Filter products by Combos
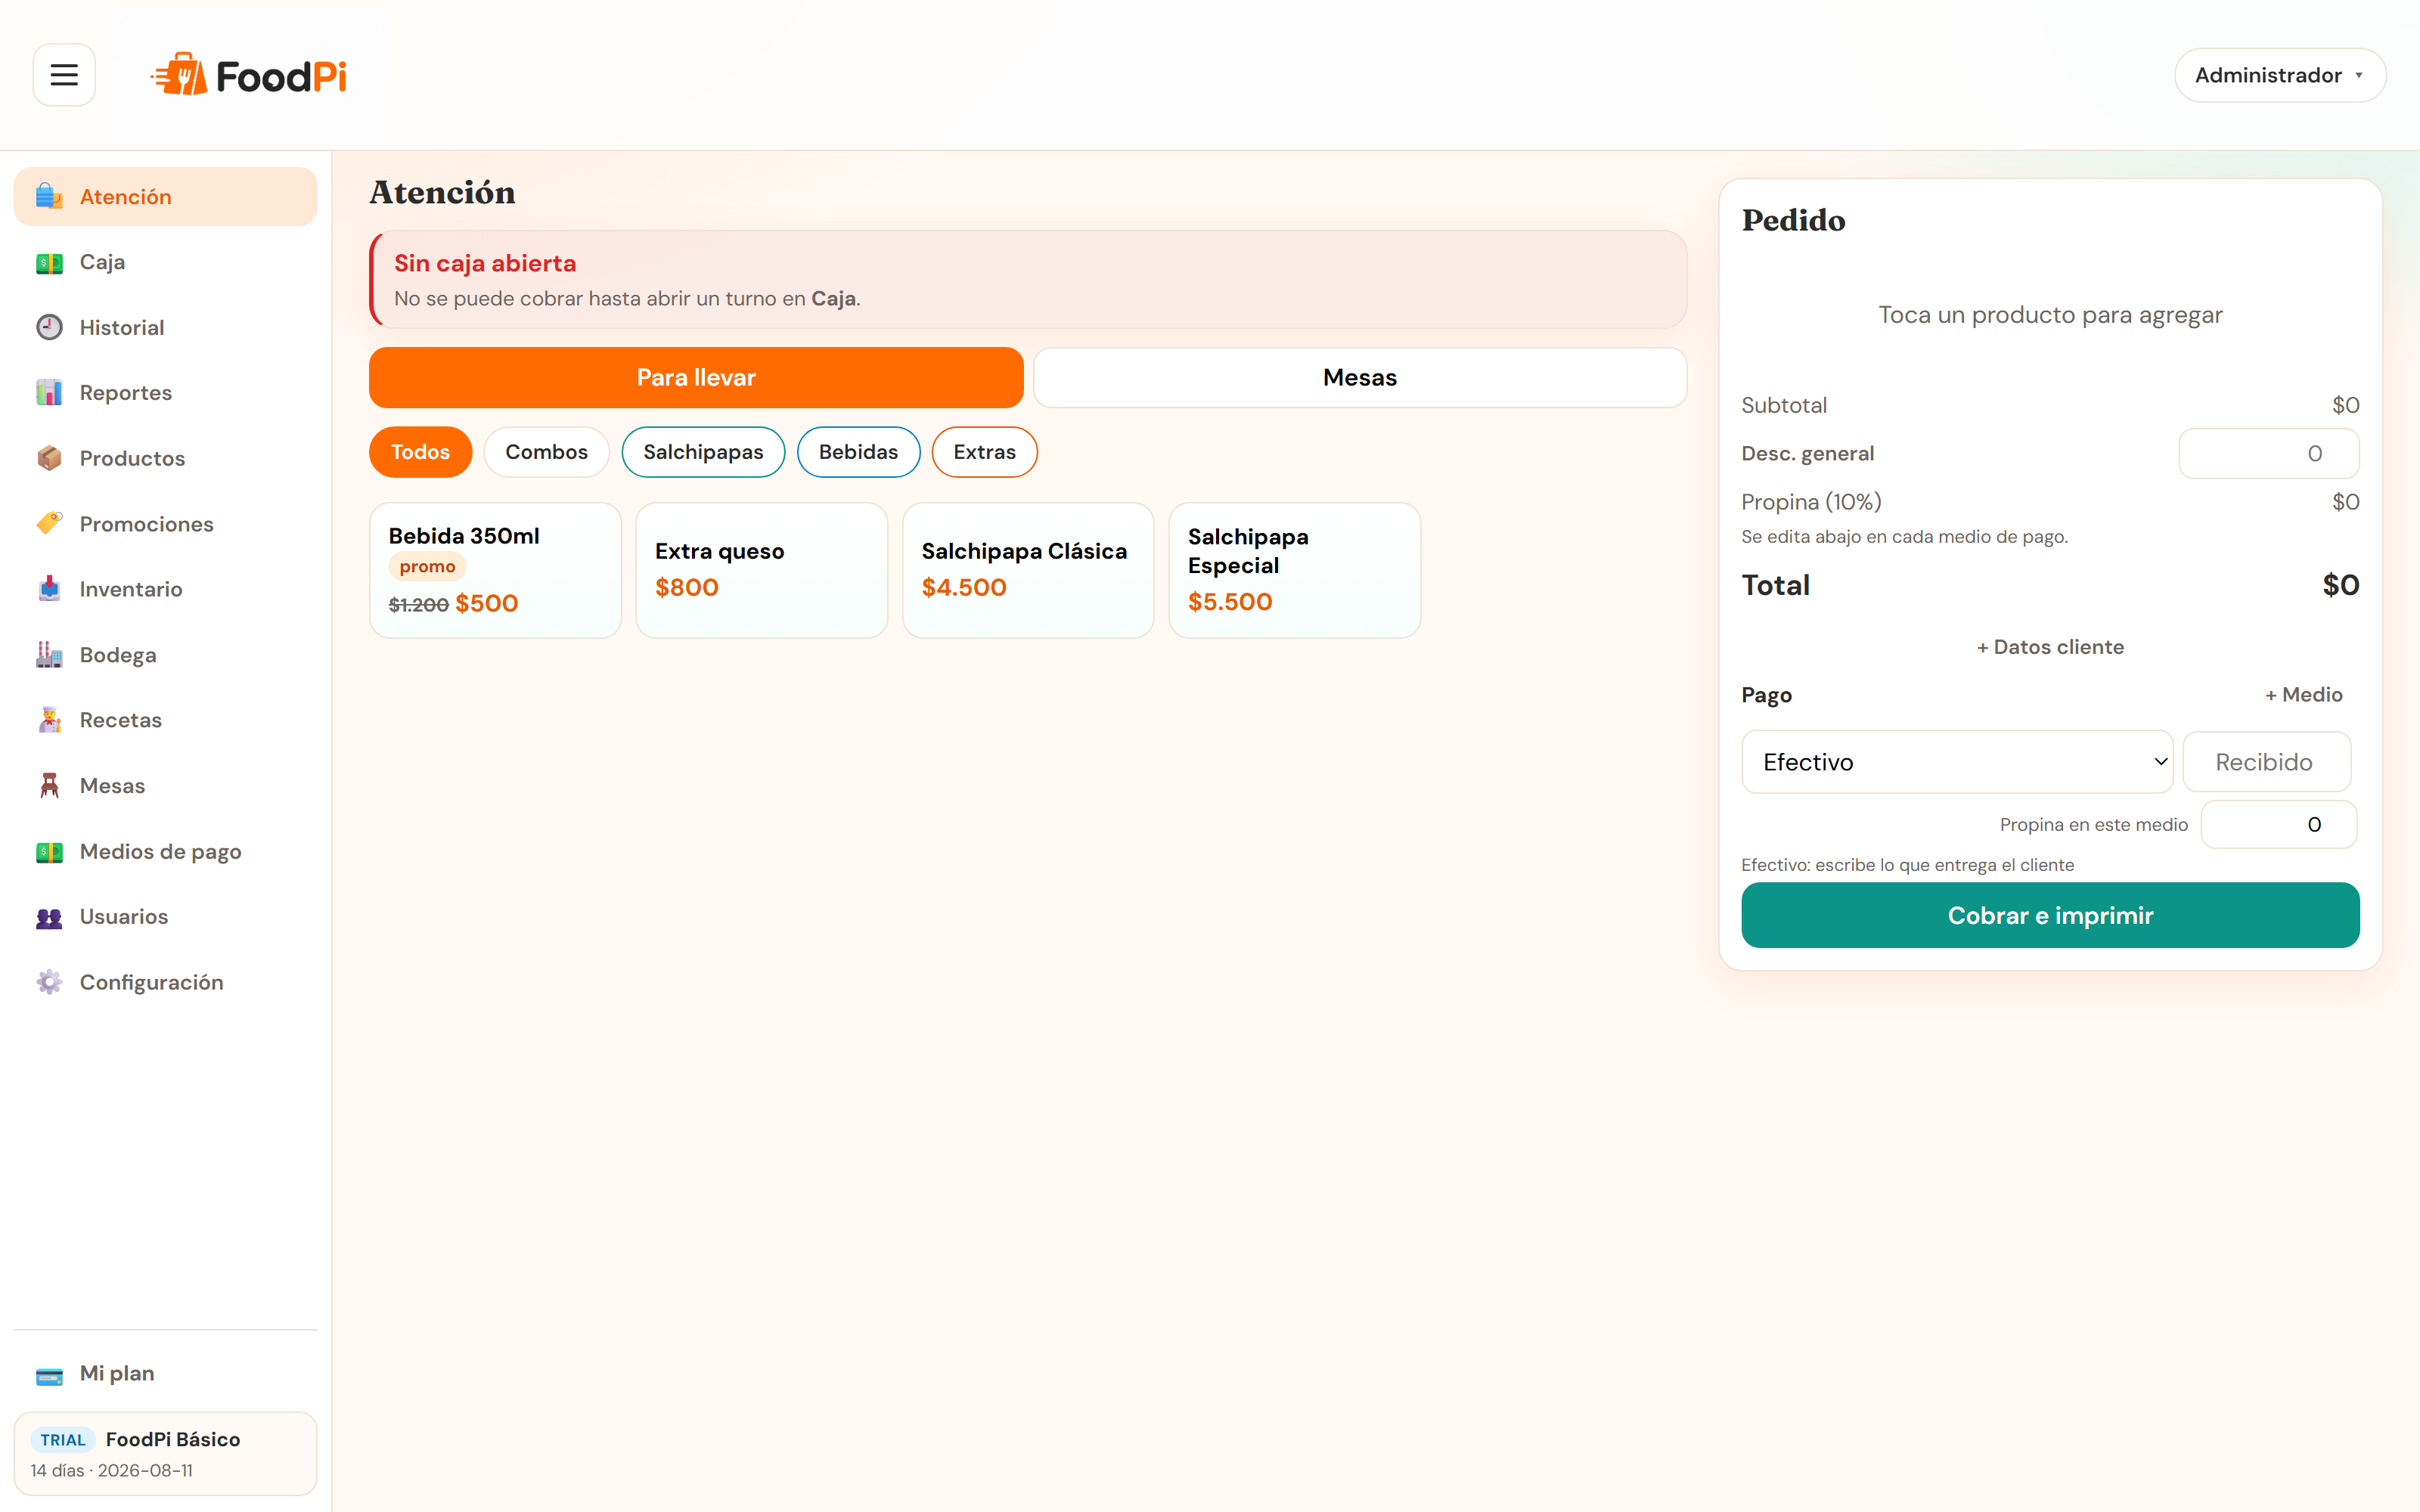The height and width of the screenshot is (1512, 2420). tap(546, 452)
